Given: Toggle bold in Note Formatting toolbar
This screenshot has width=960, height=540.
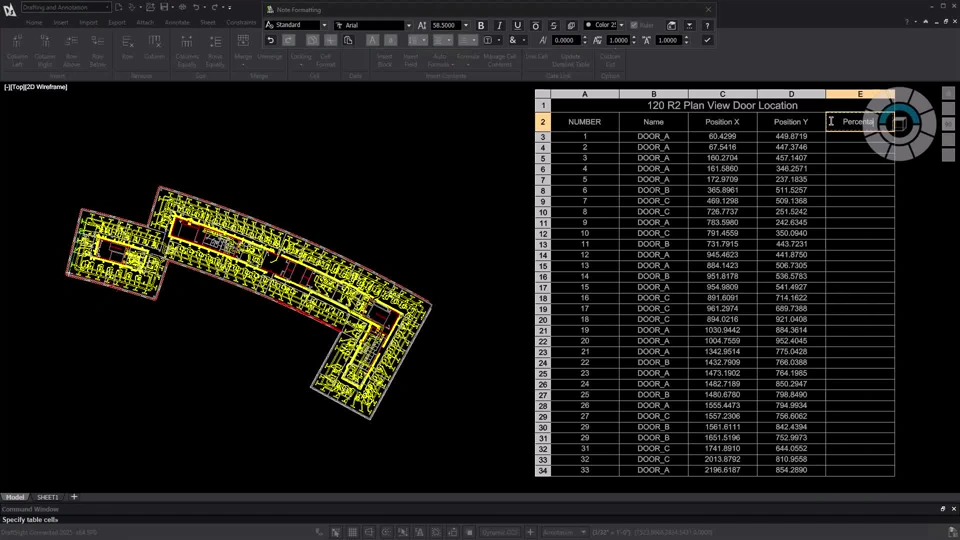Looking at the screenshot, I should pyautogui.click(x=481, y=25).
